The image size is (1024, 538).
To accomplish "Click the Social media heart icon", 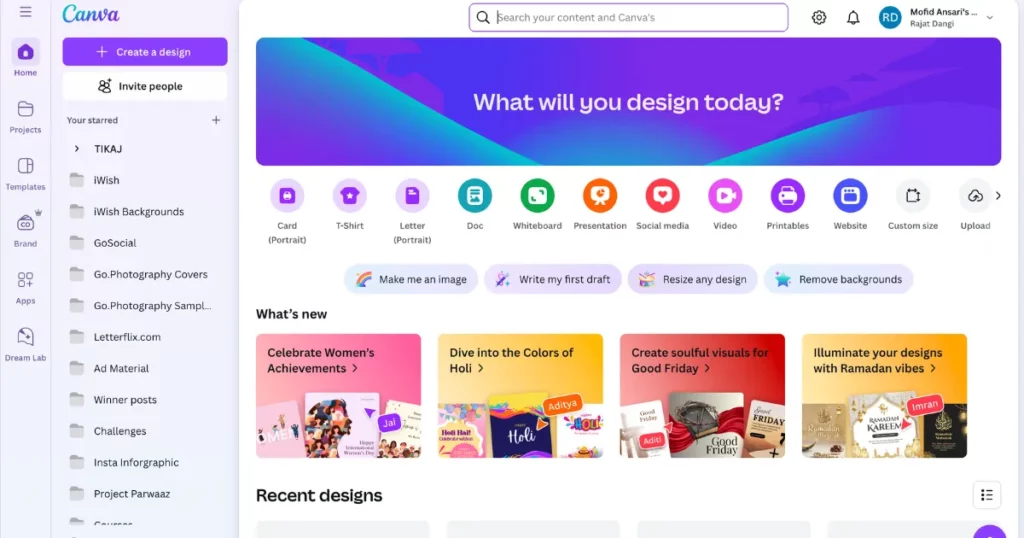I will (662, 195).
